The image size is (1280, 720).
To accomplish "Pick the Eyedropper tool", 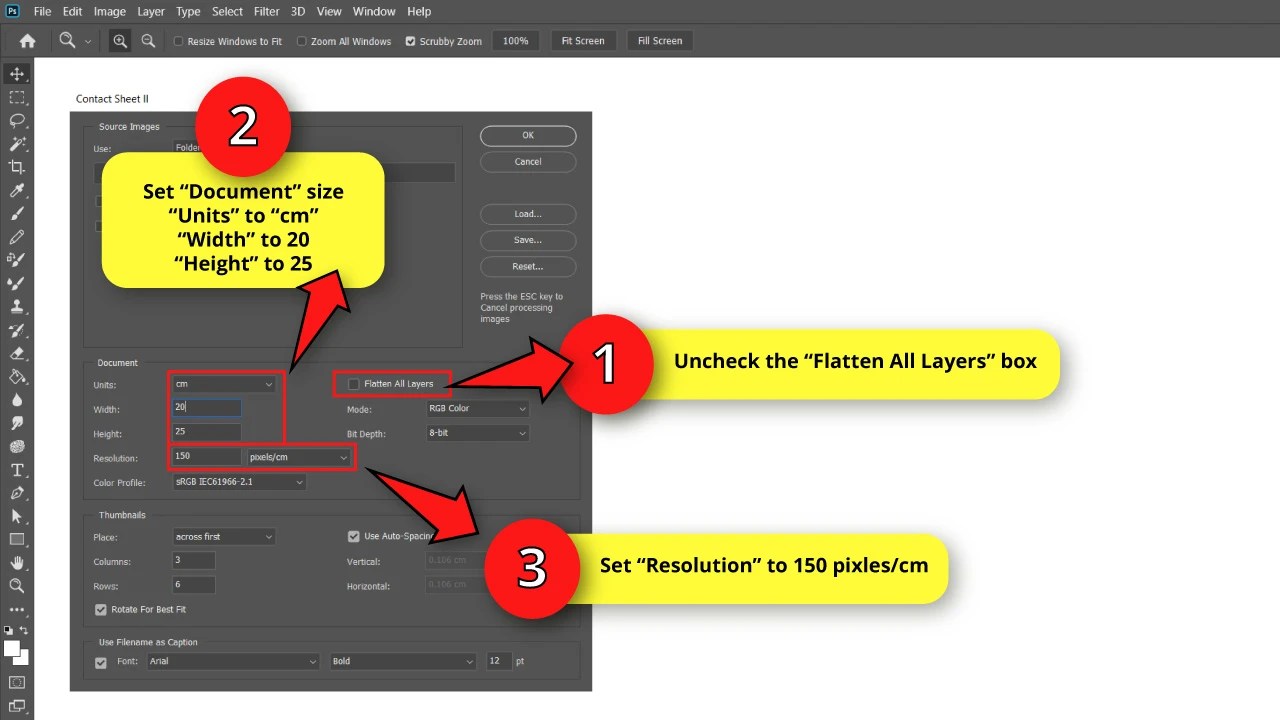I will [16, 191].
